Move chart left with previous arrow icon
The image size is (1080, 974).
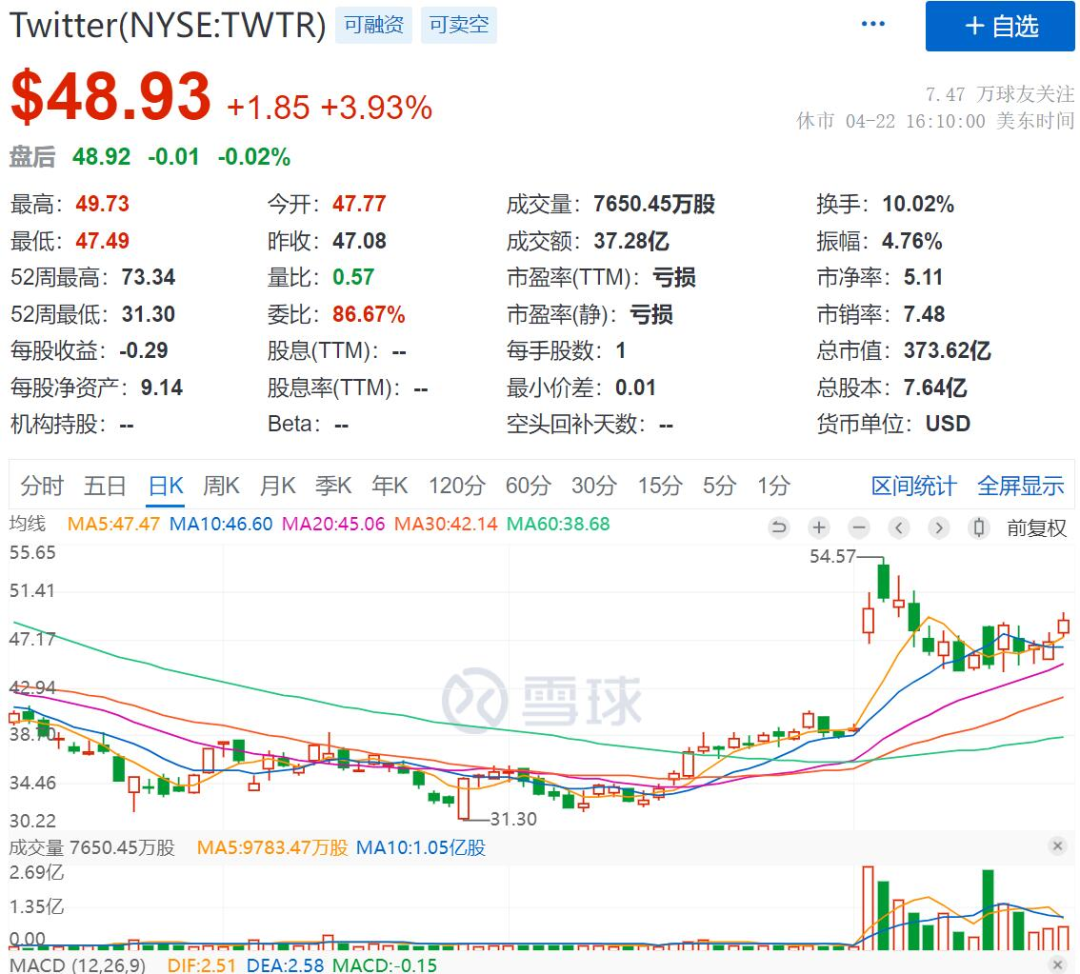(x=899, y=528)
